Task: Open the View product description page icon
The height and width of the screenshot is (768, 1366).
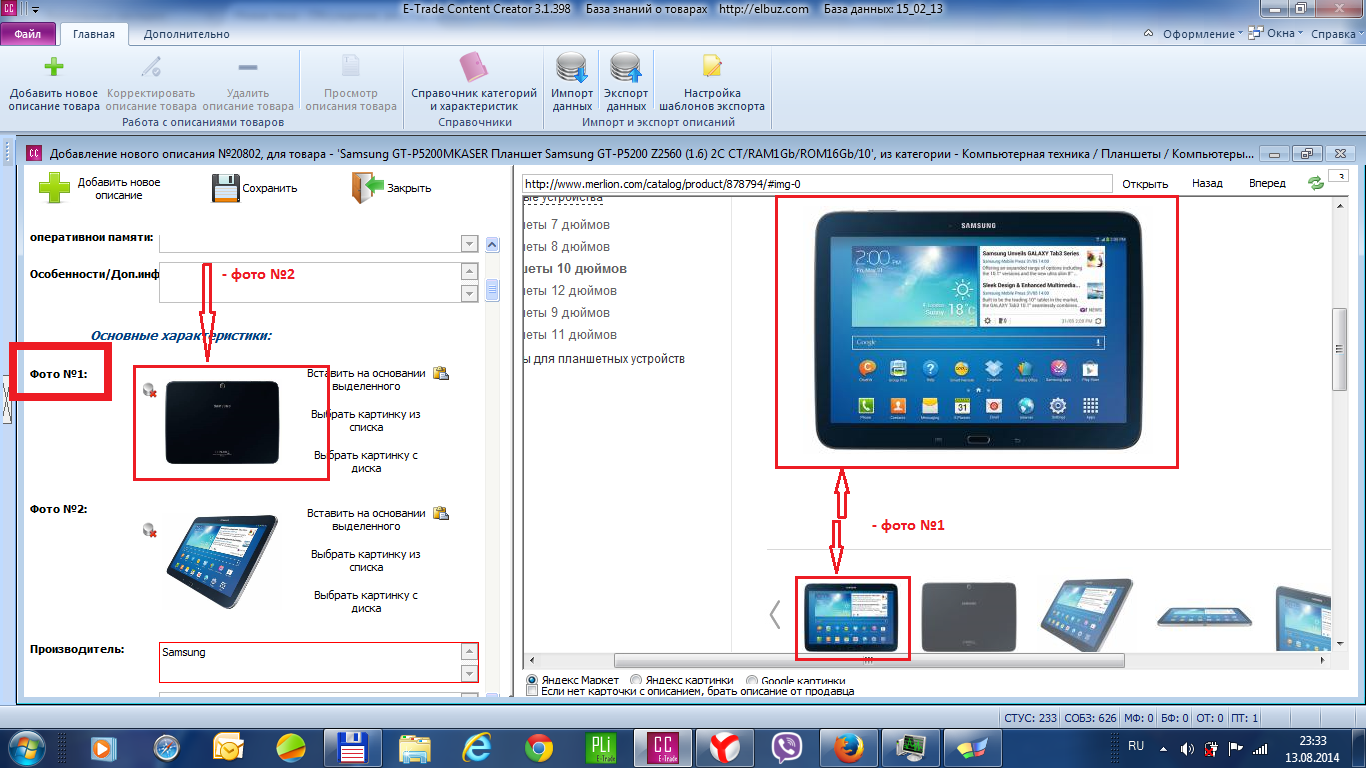Action: click(351, 68)
